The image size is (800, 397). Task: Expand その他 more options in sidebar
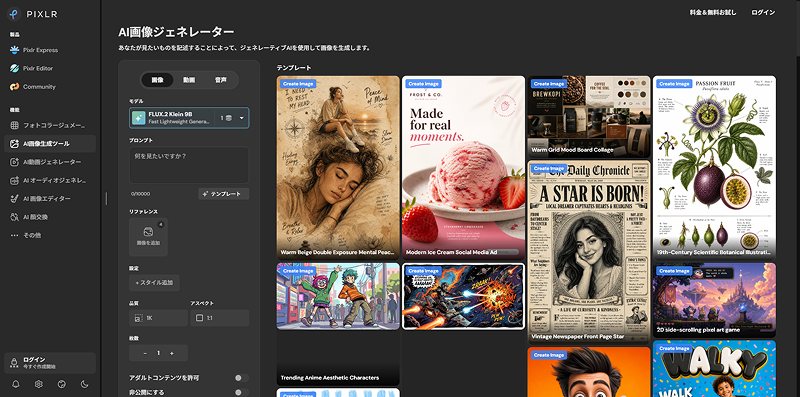pos(49,236)
